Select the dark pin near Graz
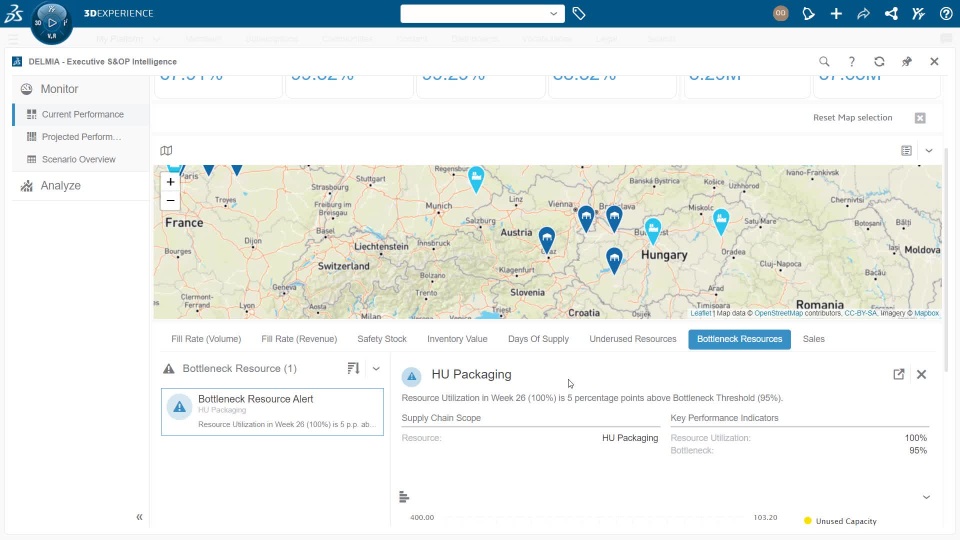Image resolution: width=960 pixels, height=540 pixels. coord(547,240)
